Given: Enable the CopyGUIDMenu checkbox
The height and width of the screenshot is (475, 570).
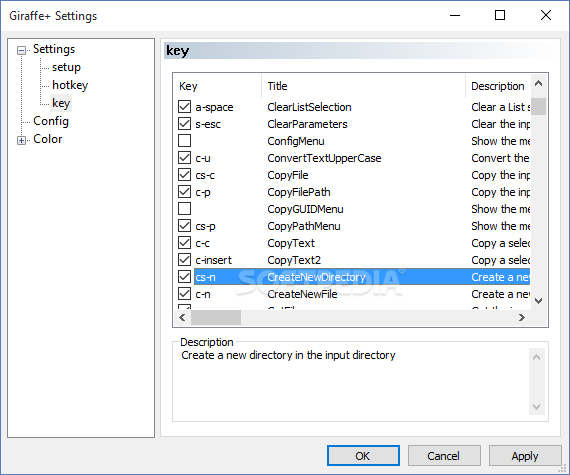Looking at the screenshot, I should 184,209.
